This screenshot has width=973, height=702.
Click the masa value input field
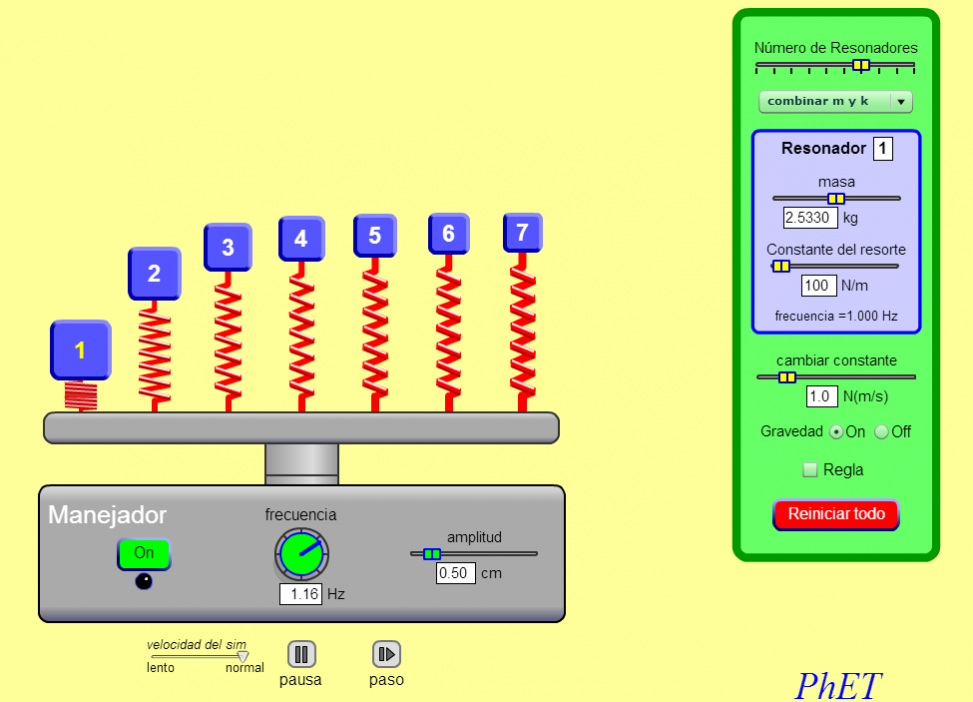point(810,217)
